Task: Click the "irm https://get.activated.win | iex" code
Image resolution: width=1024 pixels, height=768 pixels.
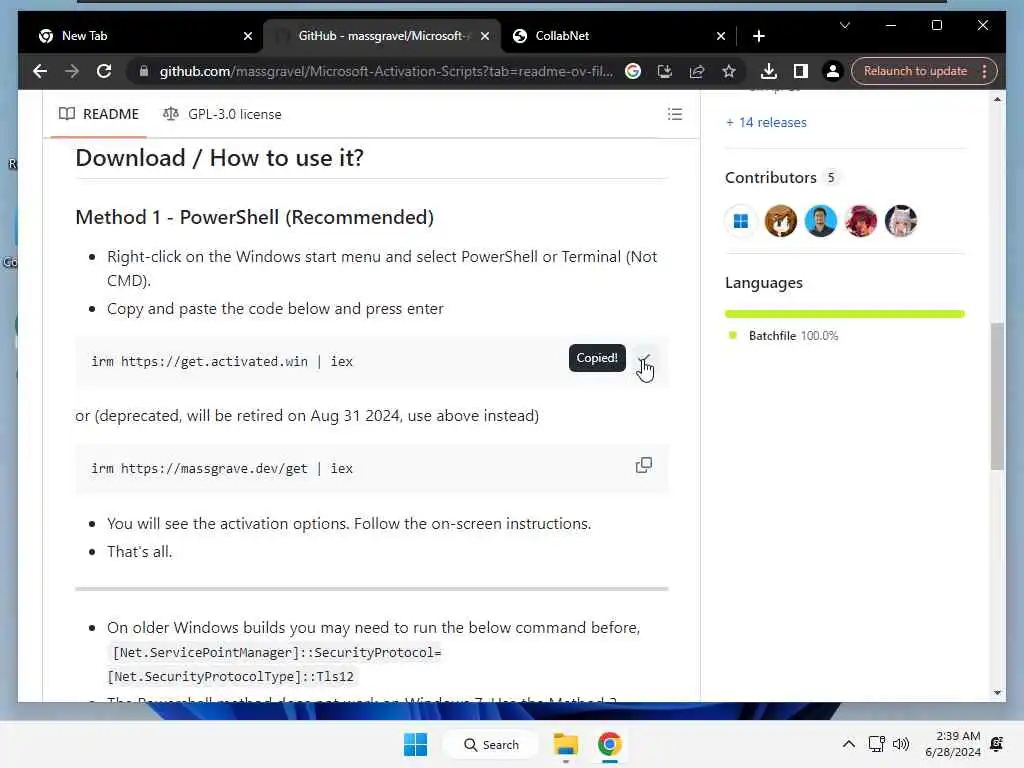Action: [222, 361]
